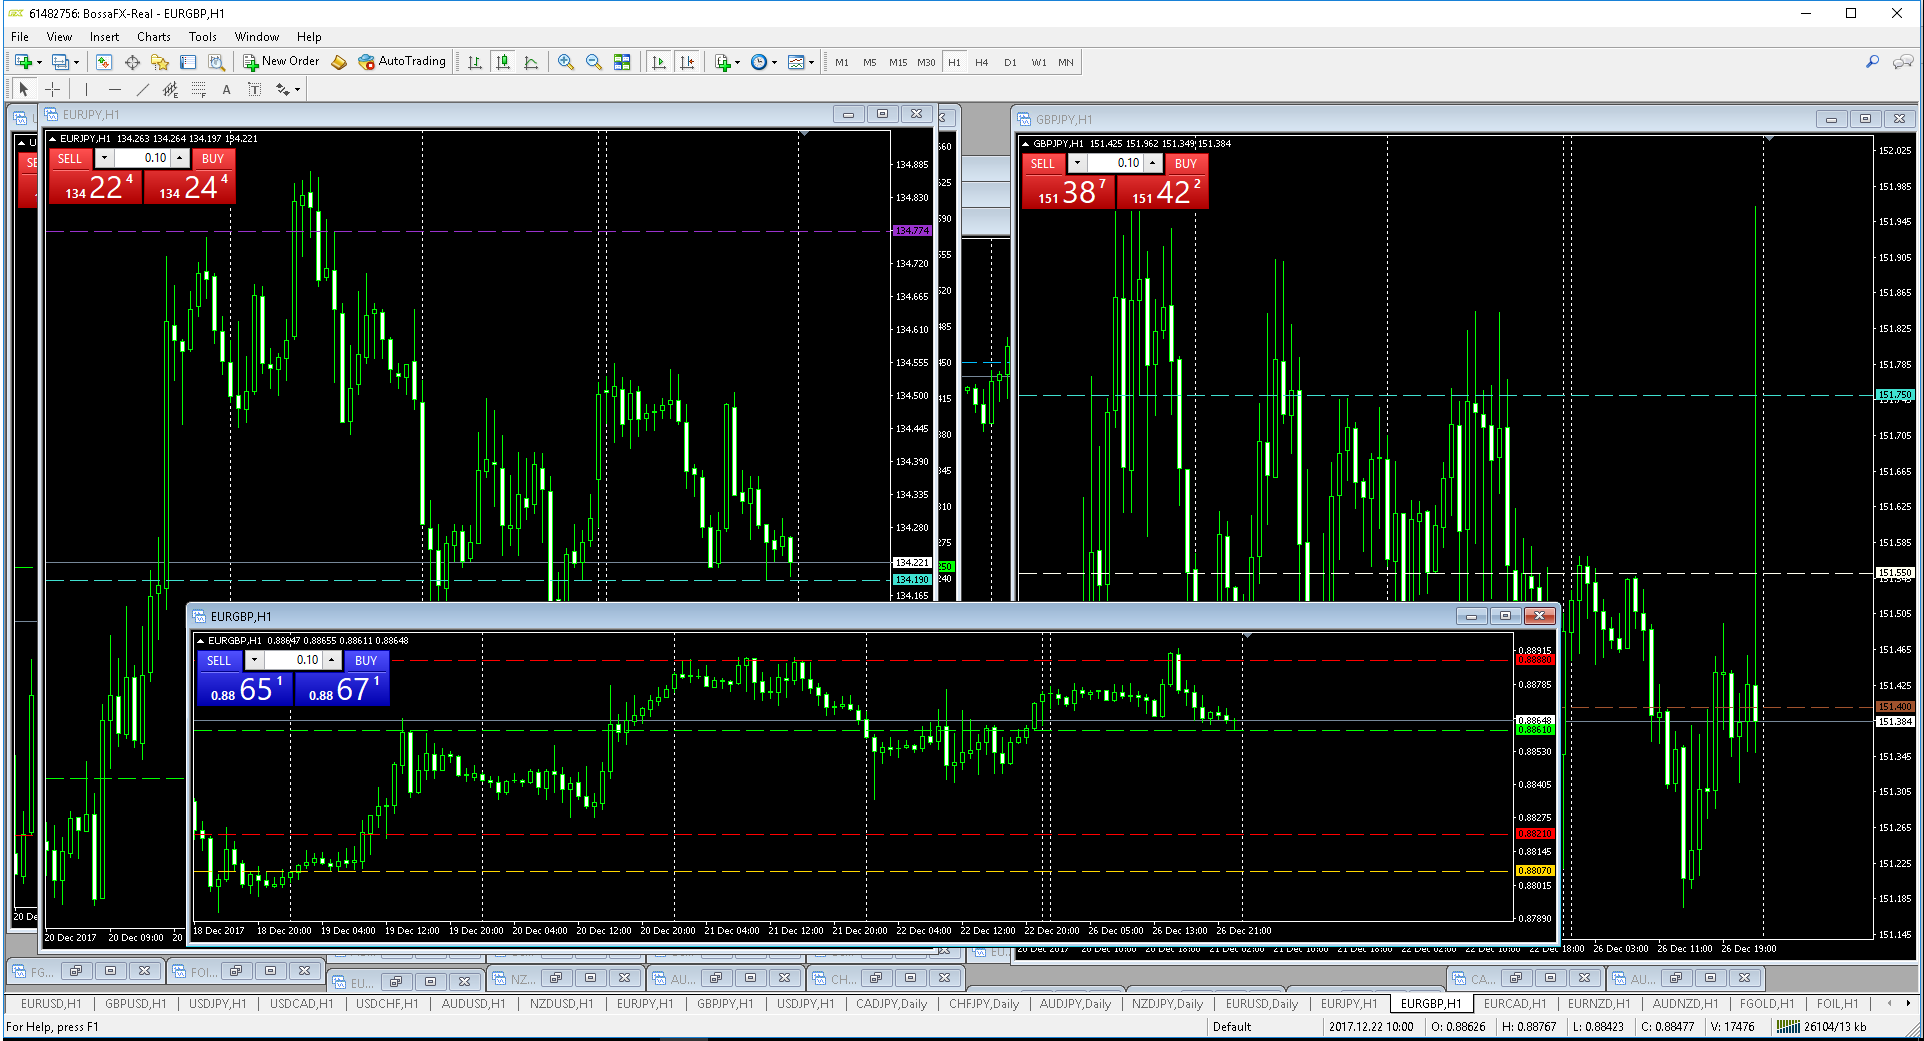The height and width of the screenshot is (1041, 1924).
Task: Open the chat bubbles icon top right
Action: point(1903,62)
